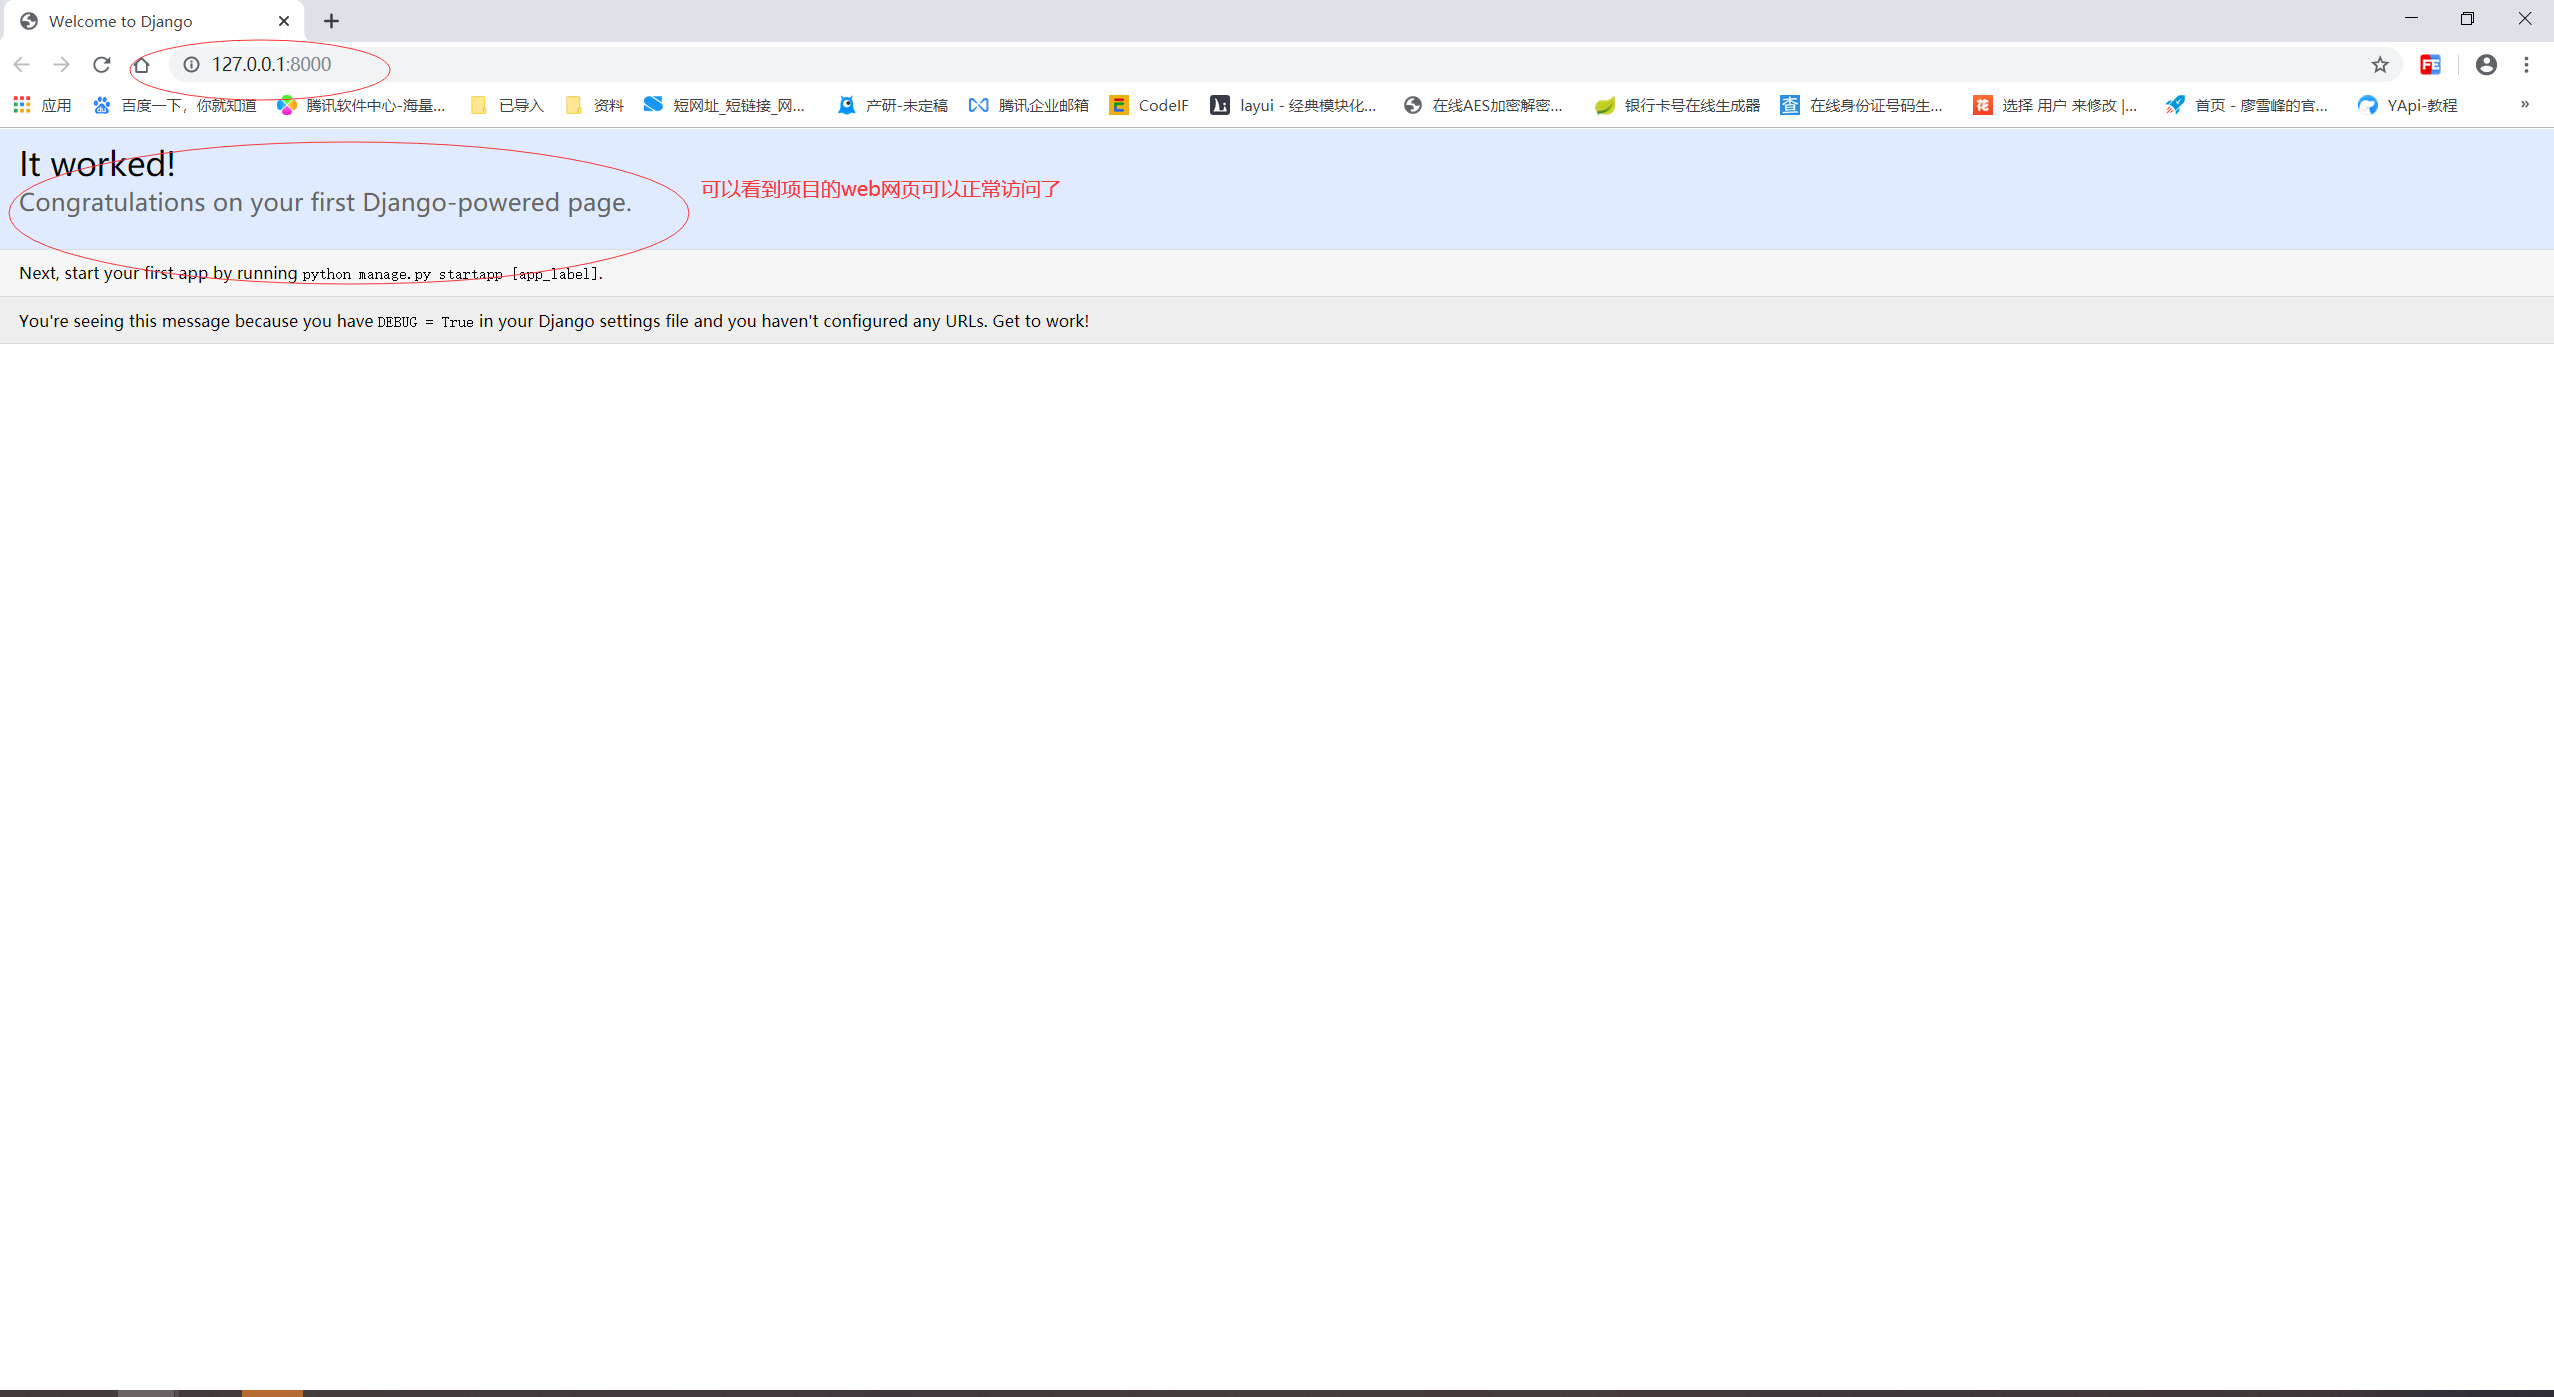The height and width of the screenshot is (1397, 2554).
Task: Toggle the bookmark star for this page
Action: 2379,64
